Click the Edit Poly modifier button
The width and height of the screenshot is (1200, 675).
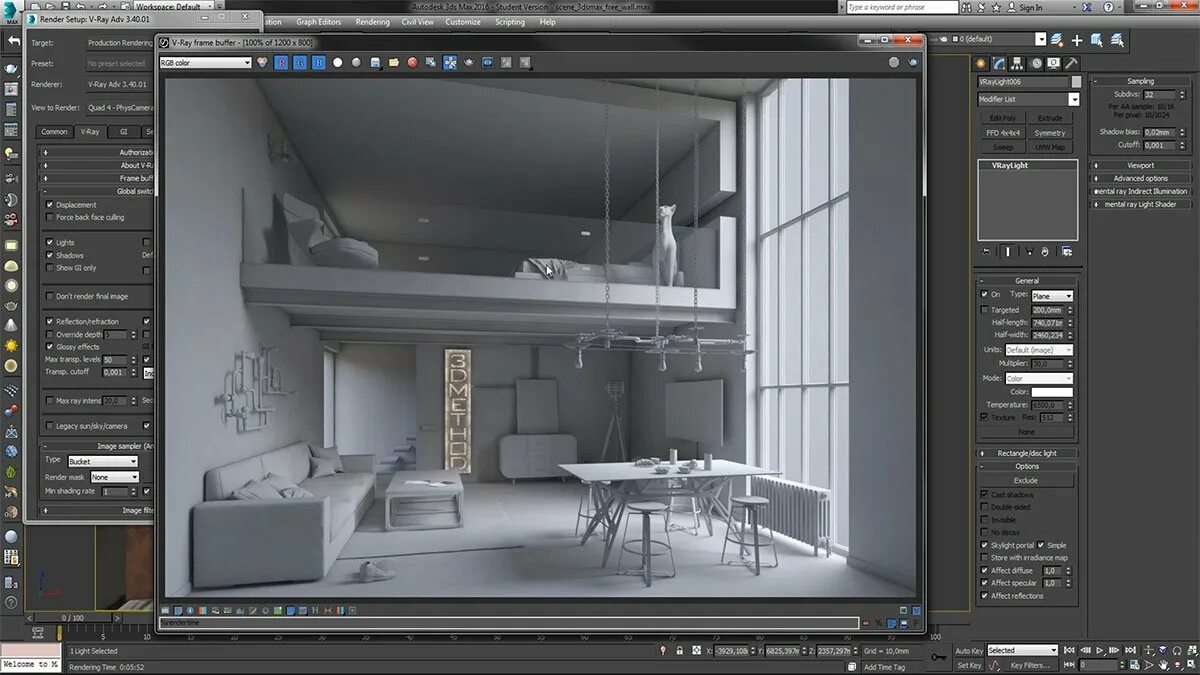pyautogui.click(x=1003, y=118)
